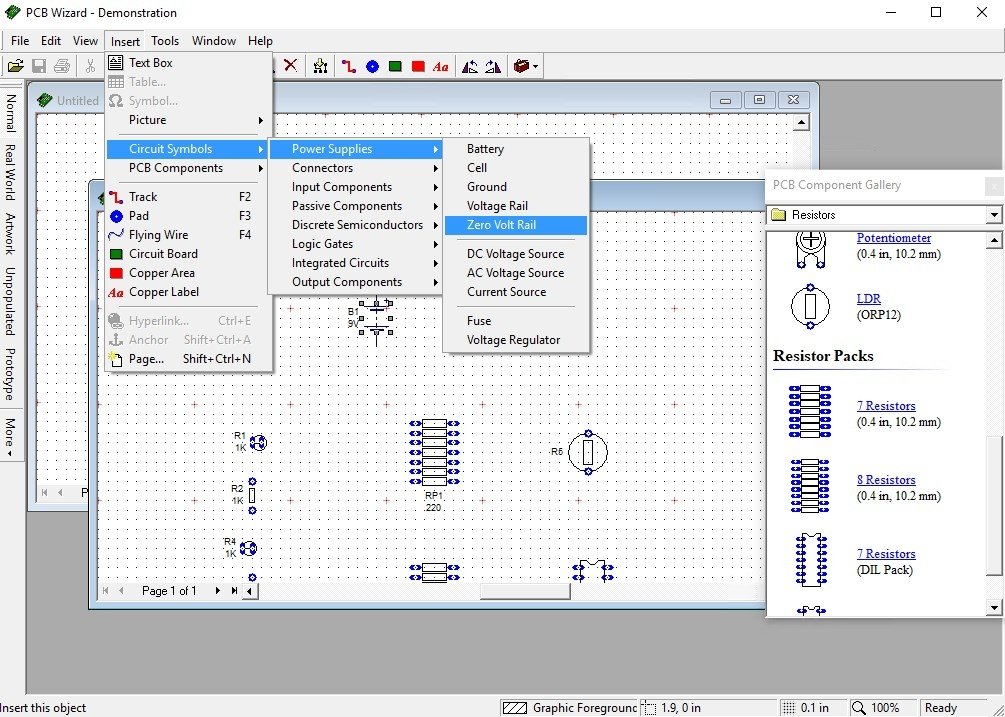This screenshot has height=717, width=1005.
Task: Open the PCB Components submenu
Action: pyautogui.click(x=188, y=168)
